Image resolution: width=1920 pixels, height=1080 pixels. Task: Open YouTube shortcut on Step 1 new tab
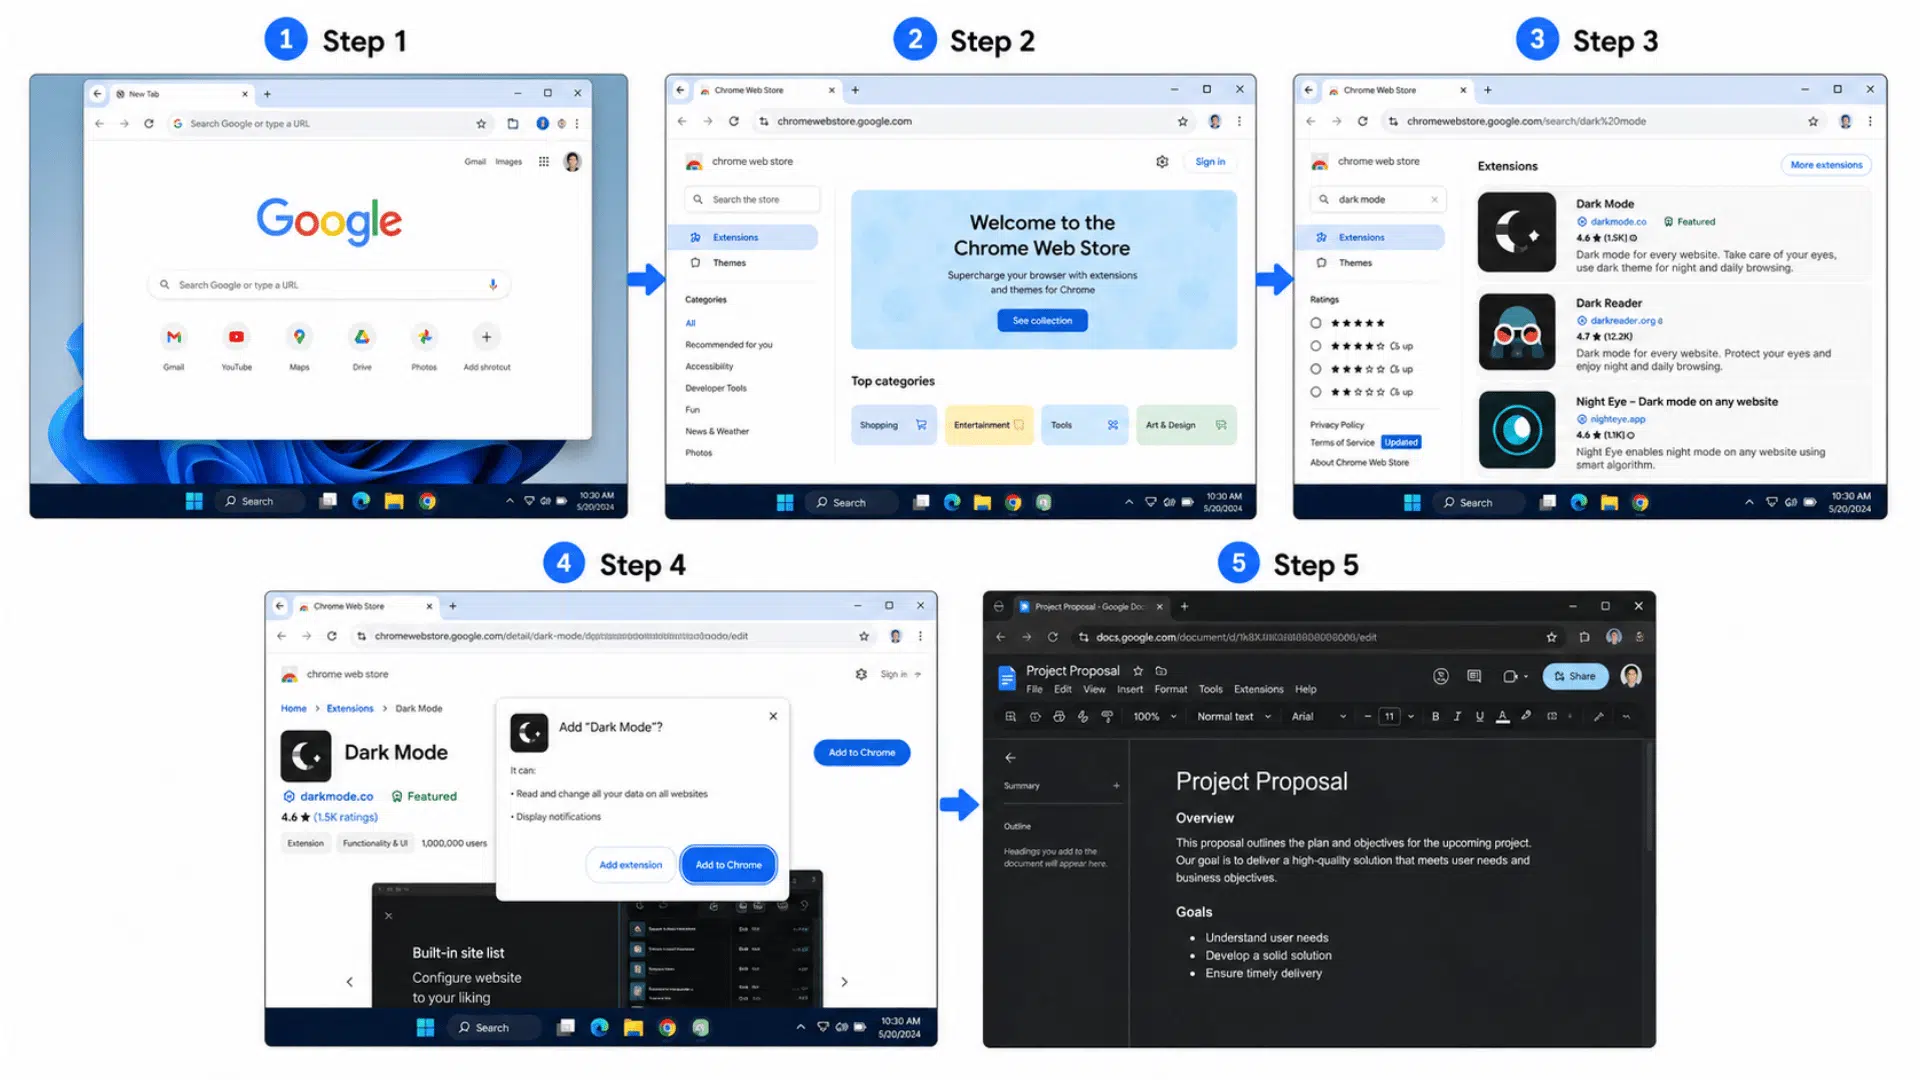(236, 338)
